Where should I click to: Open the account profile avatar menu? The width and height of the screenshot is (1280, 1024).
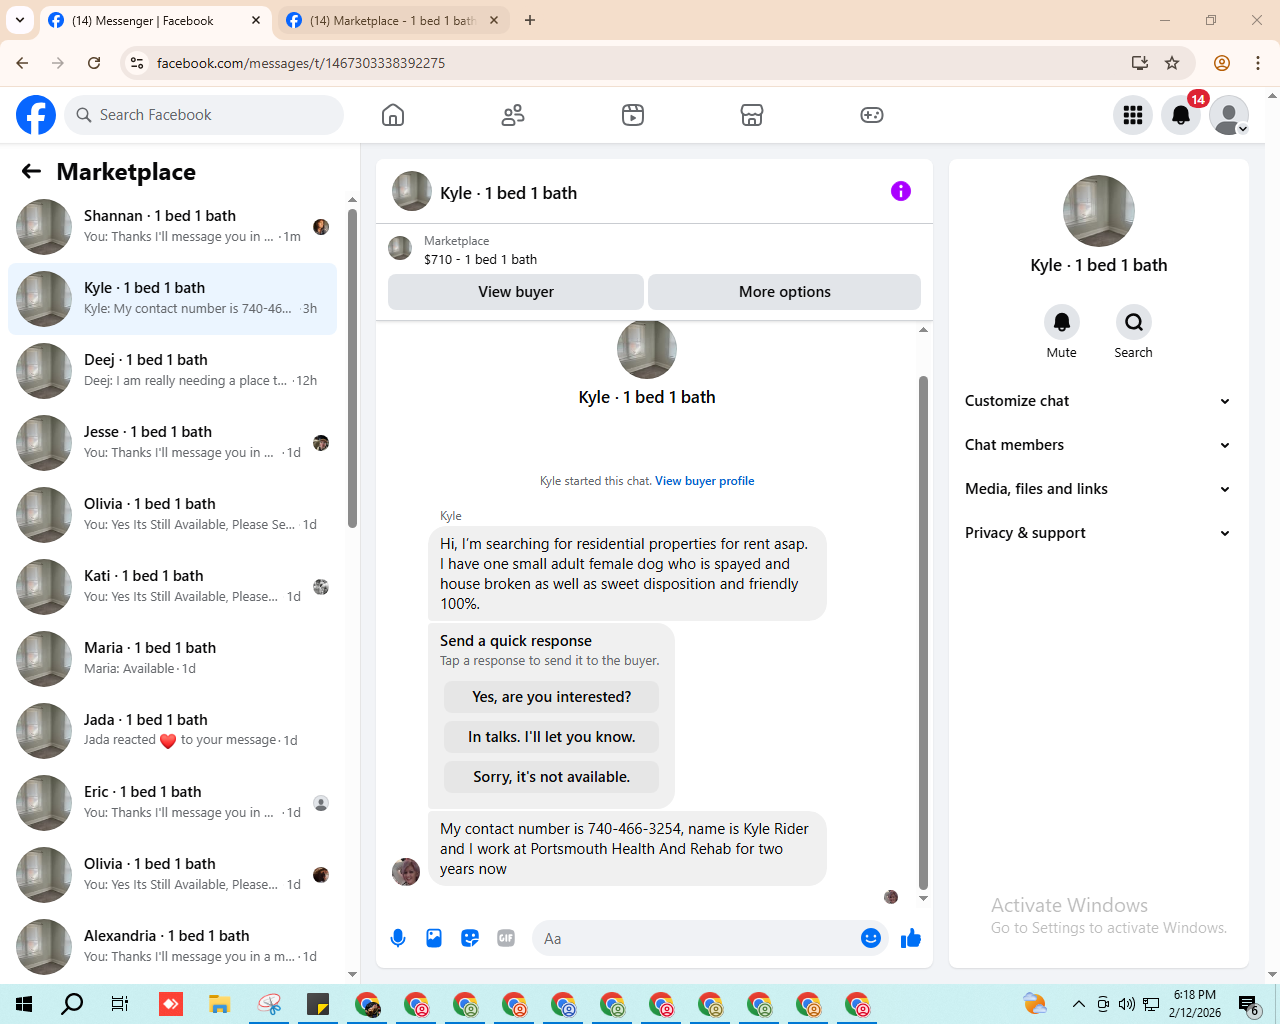pyautogui.click(x=1229, y=115)
